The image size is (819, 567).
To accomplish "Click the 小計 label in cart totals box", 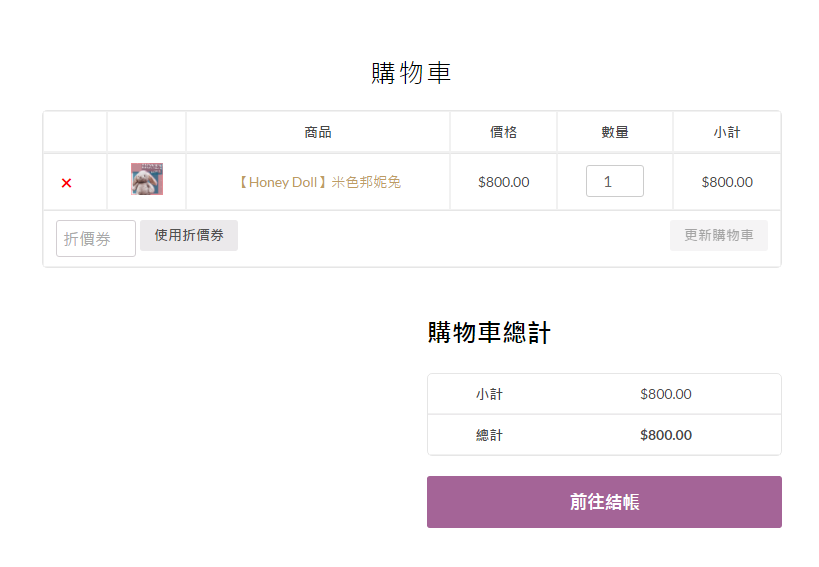I will coord(489,394).
